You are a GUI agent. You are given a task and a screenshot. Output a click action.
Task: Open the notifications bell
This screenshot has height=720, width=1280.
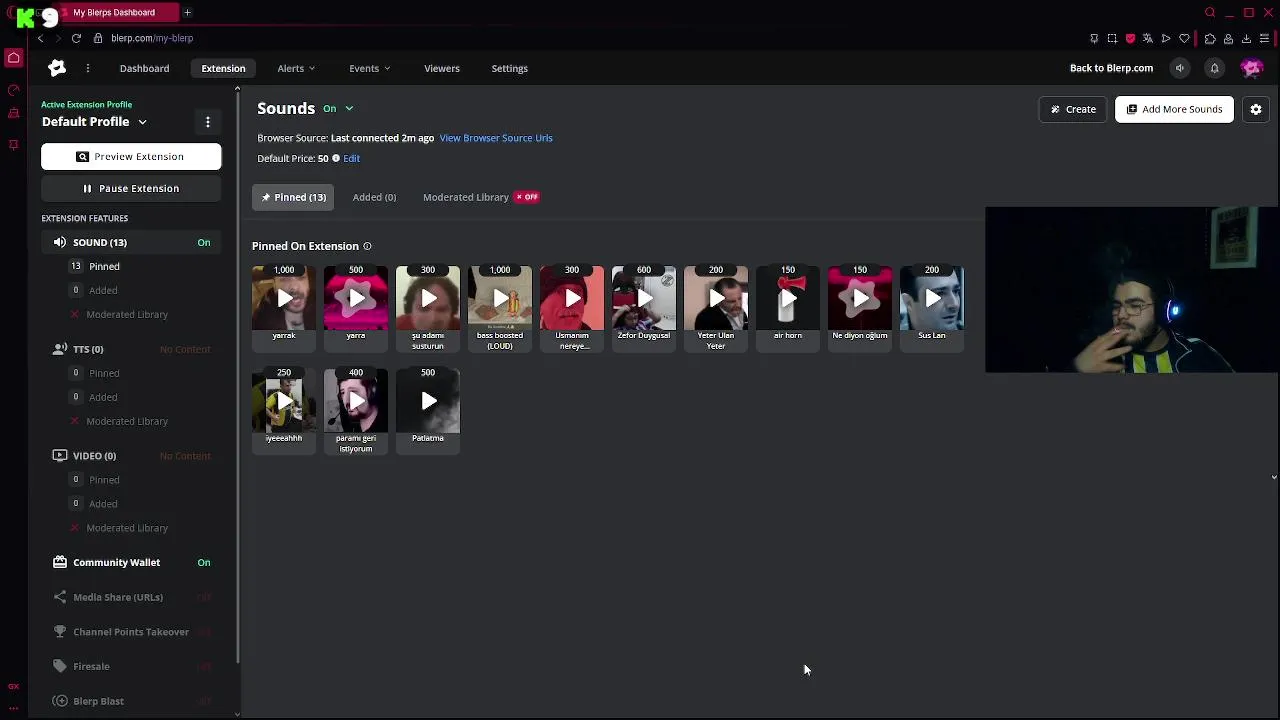click(1215, 68)
